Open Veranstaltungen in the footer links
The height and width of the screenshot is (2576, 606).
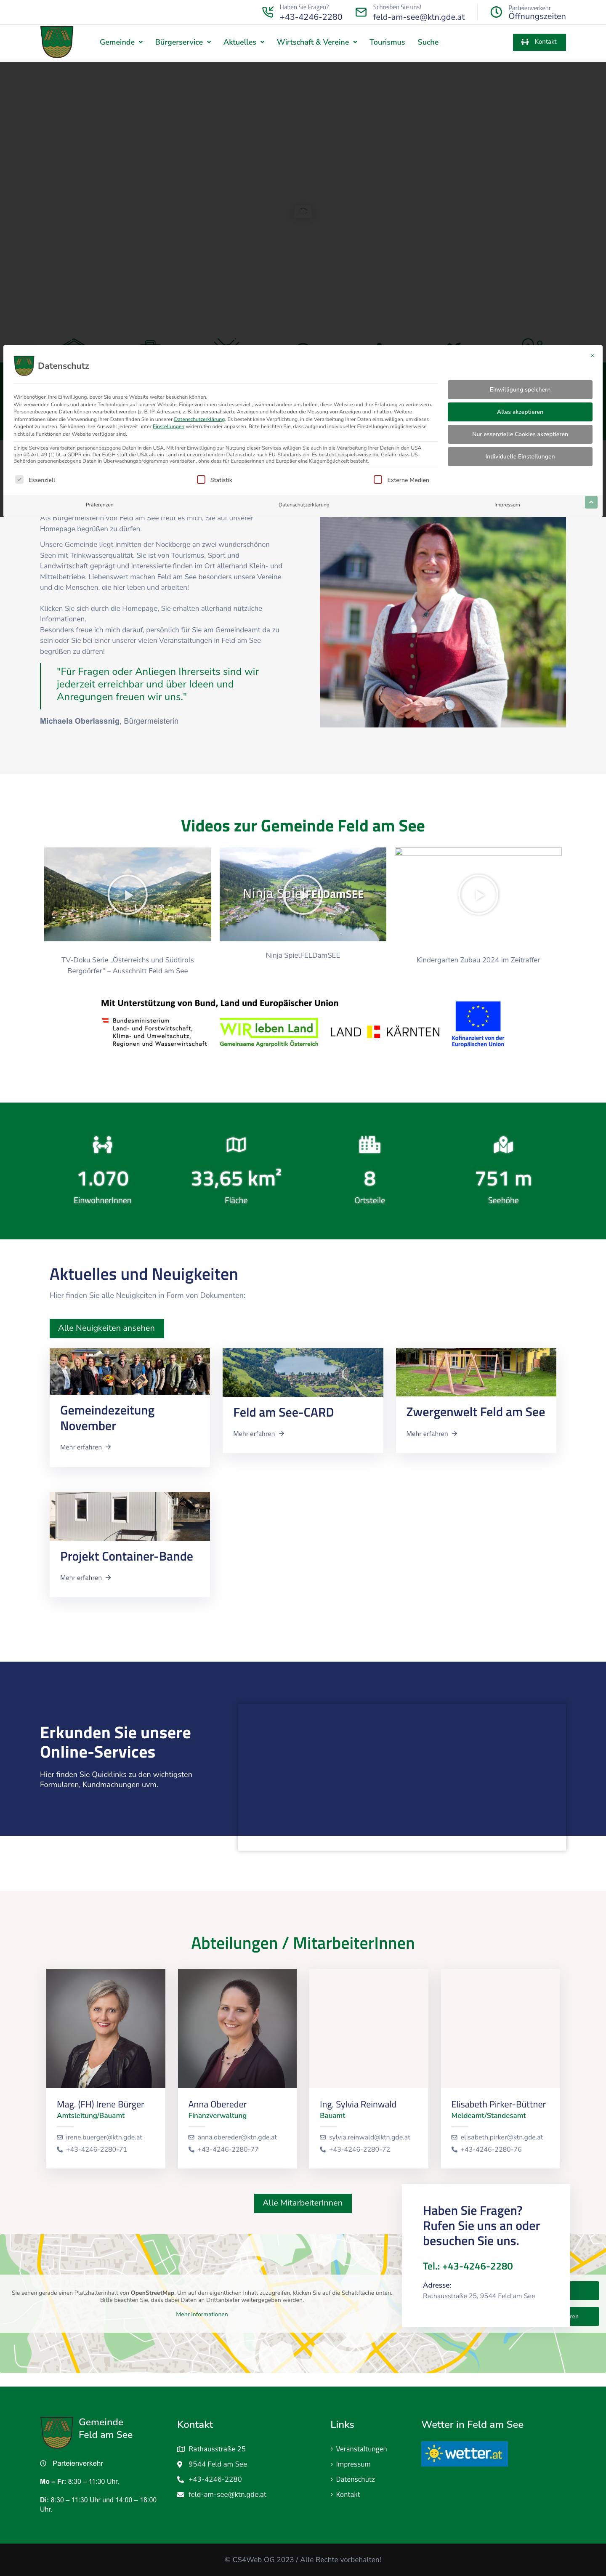(361, 2449)
